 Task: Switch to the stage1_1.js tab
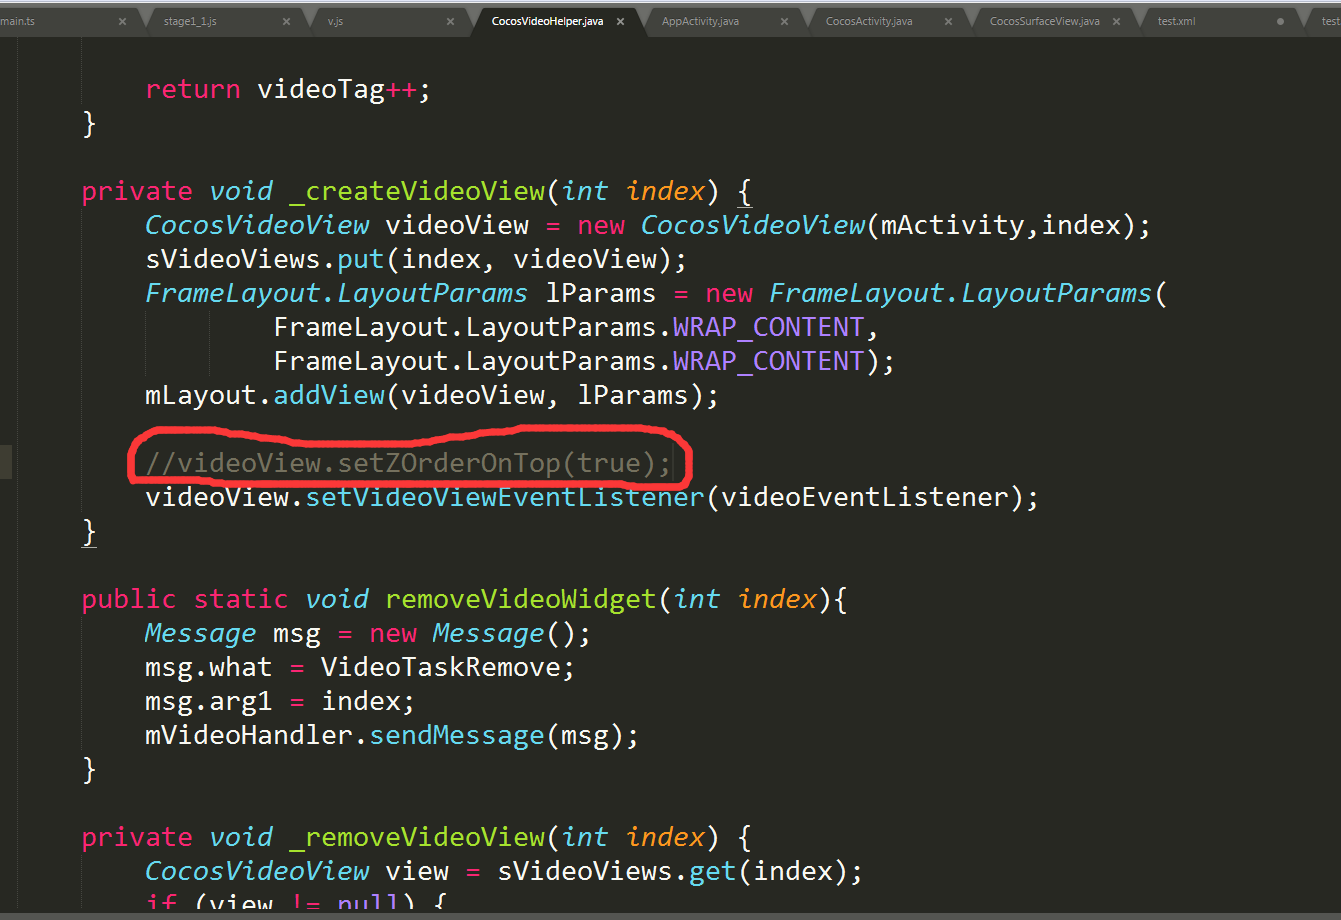[x=188, y=21]
